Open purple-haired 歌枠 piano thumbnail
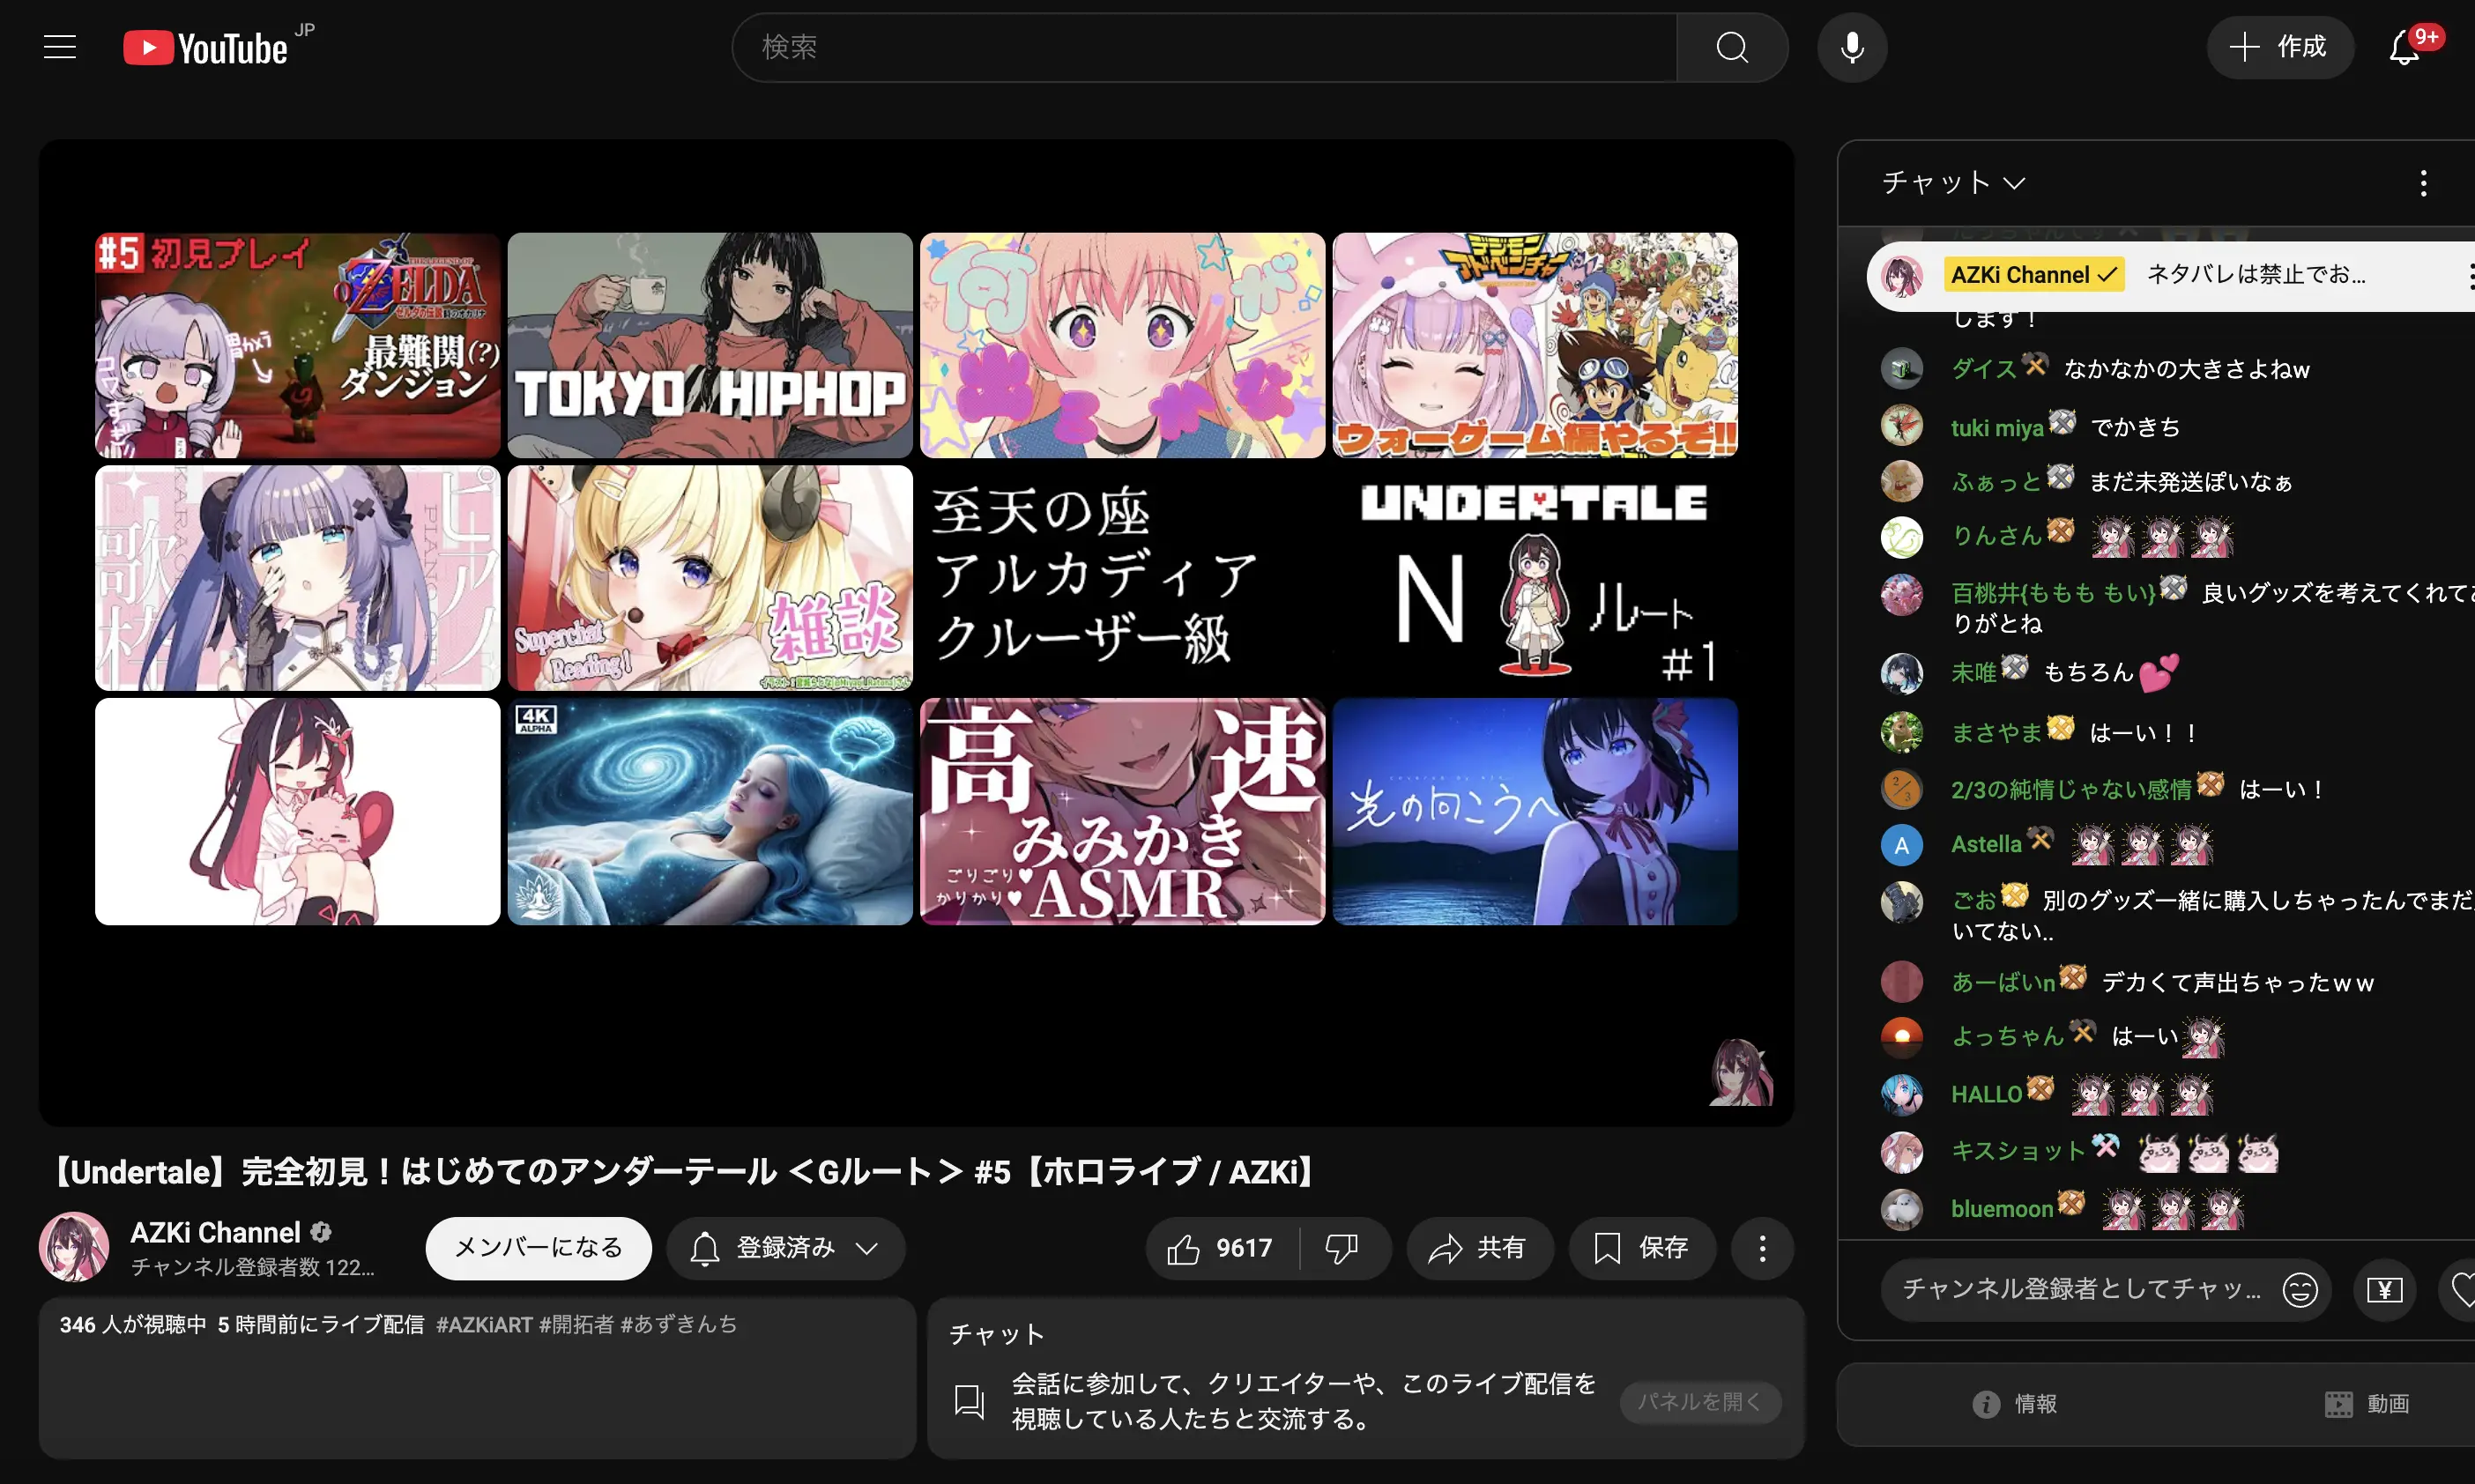Screen dimensions: 2475x1484 [x=297, y=578]
